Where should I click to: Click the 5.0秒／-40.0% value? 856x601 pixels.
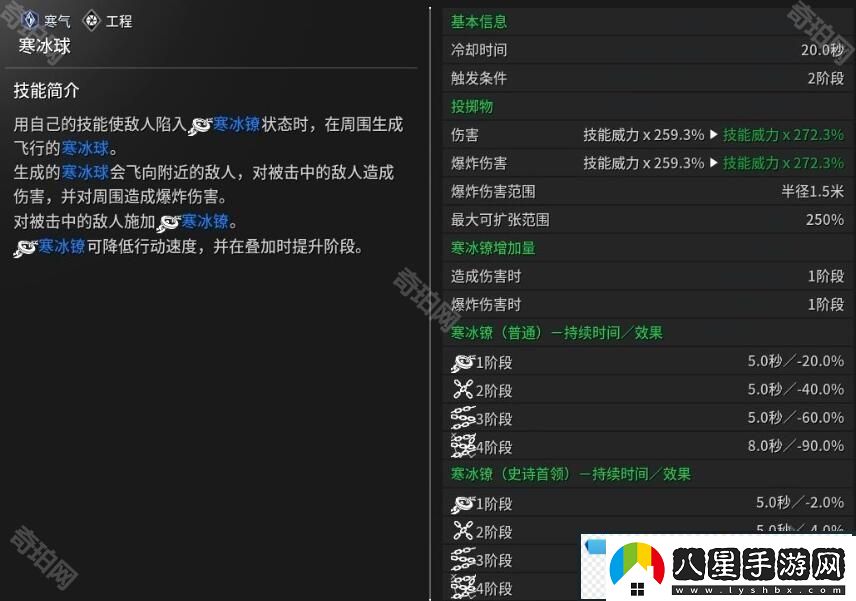796,390
